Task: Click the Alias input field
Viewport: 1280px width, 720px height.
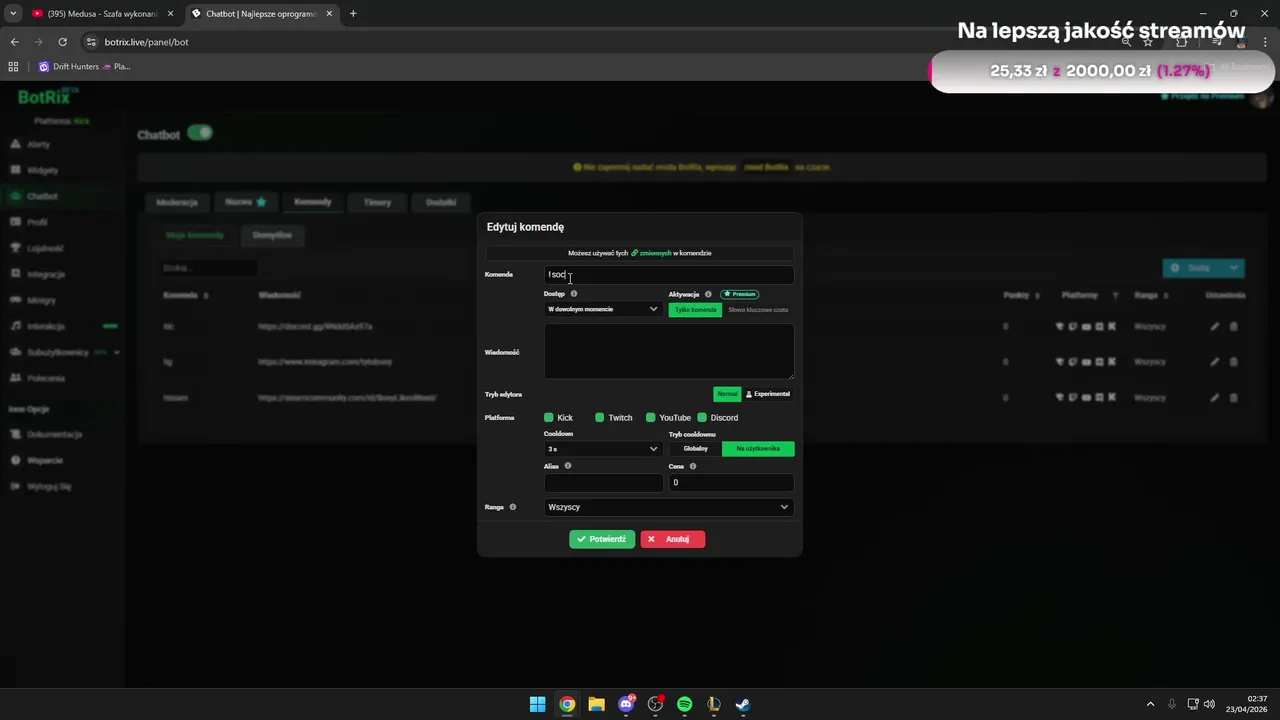Action: 603,482
